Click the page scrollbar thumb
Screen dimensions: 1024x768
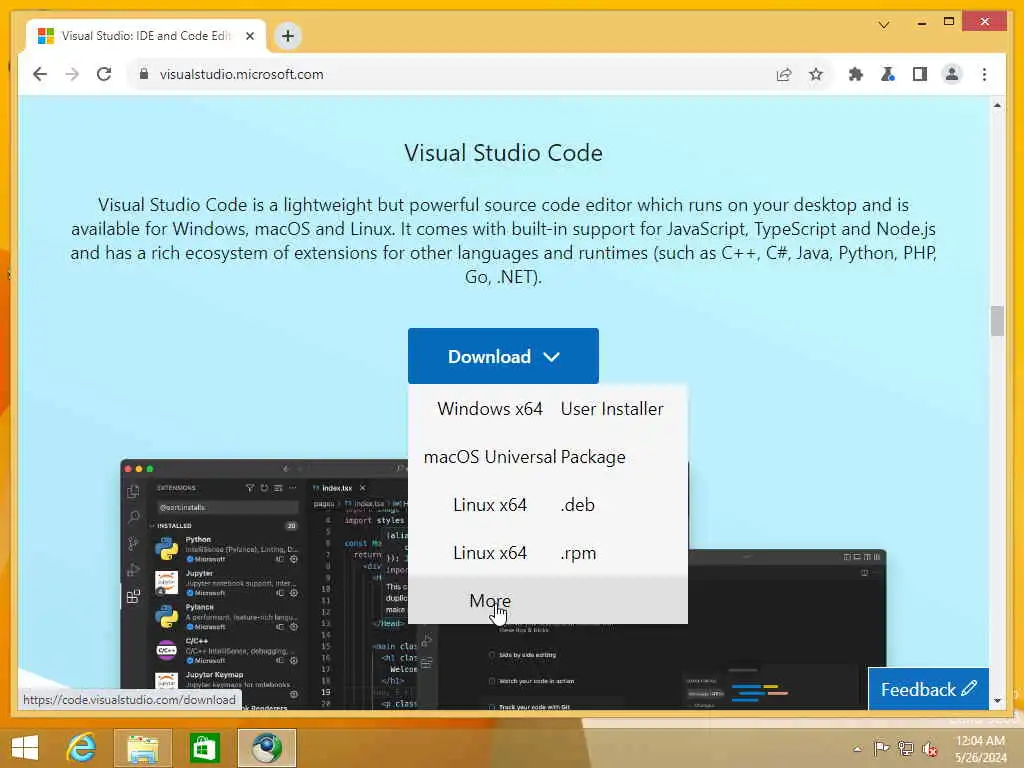pos(997,321)
